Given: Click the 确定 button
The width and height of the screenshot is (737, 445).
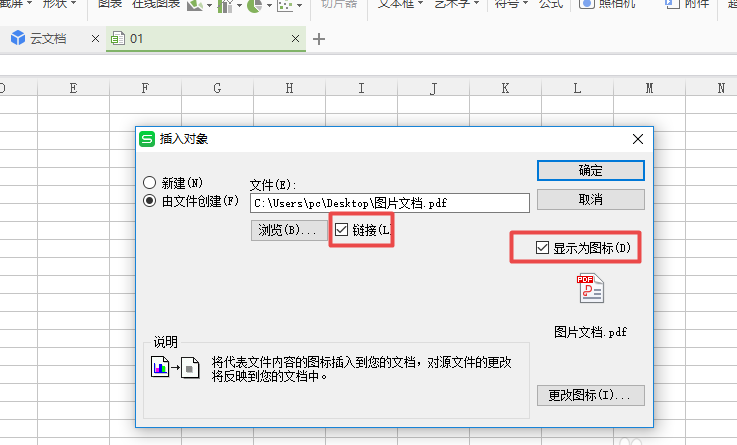Looking at the screenshot, I should tap(590, 171).
